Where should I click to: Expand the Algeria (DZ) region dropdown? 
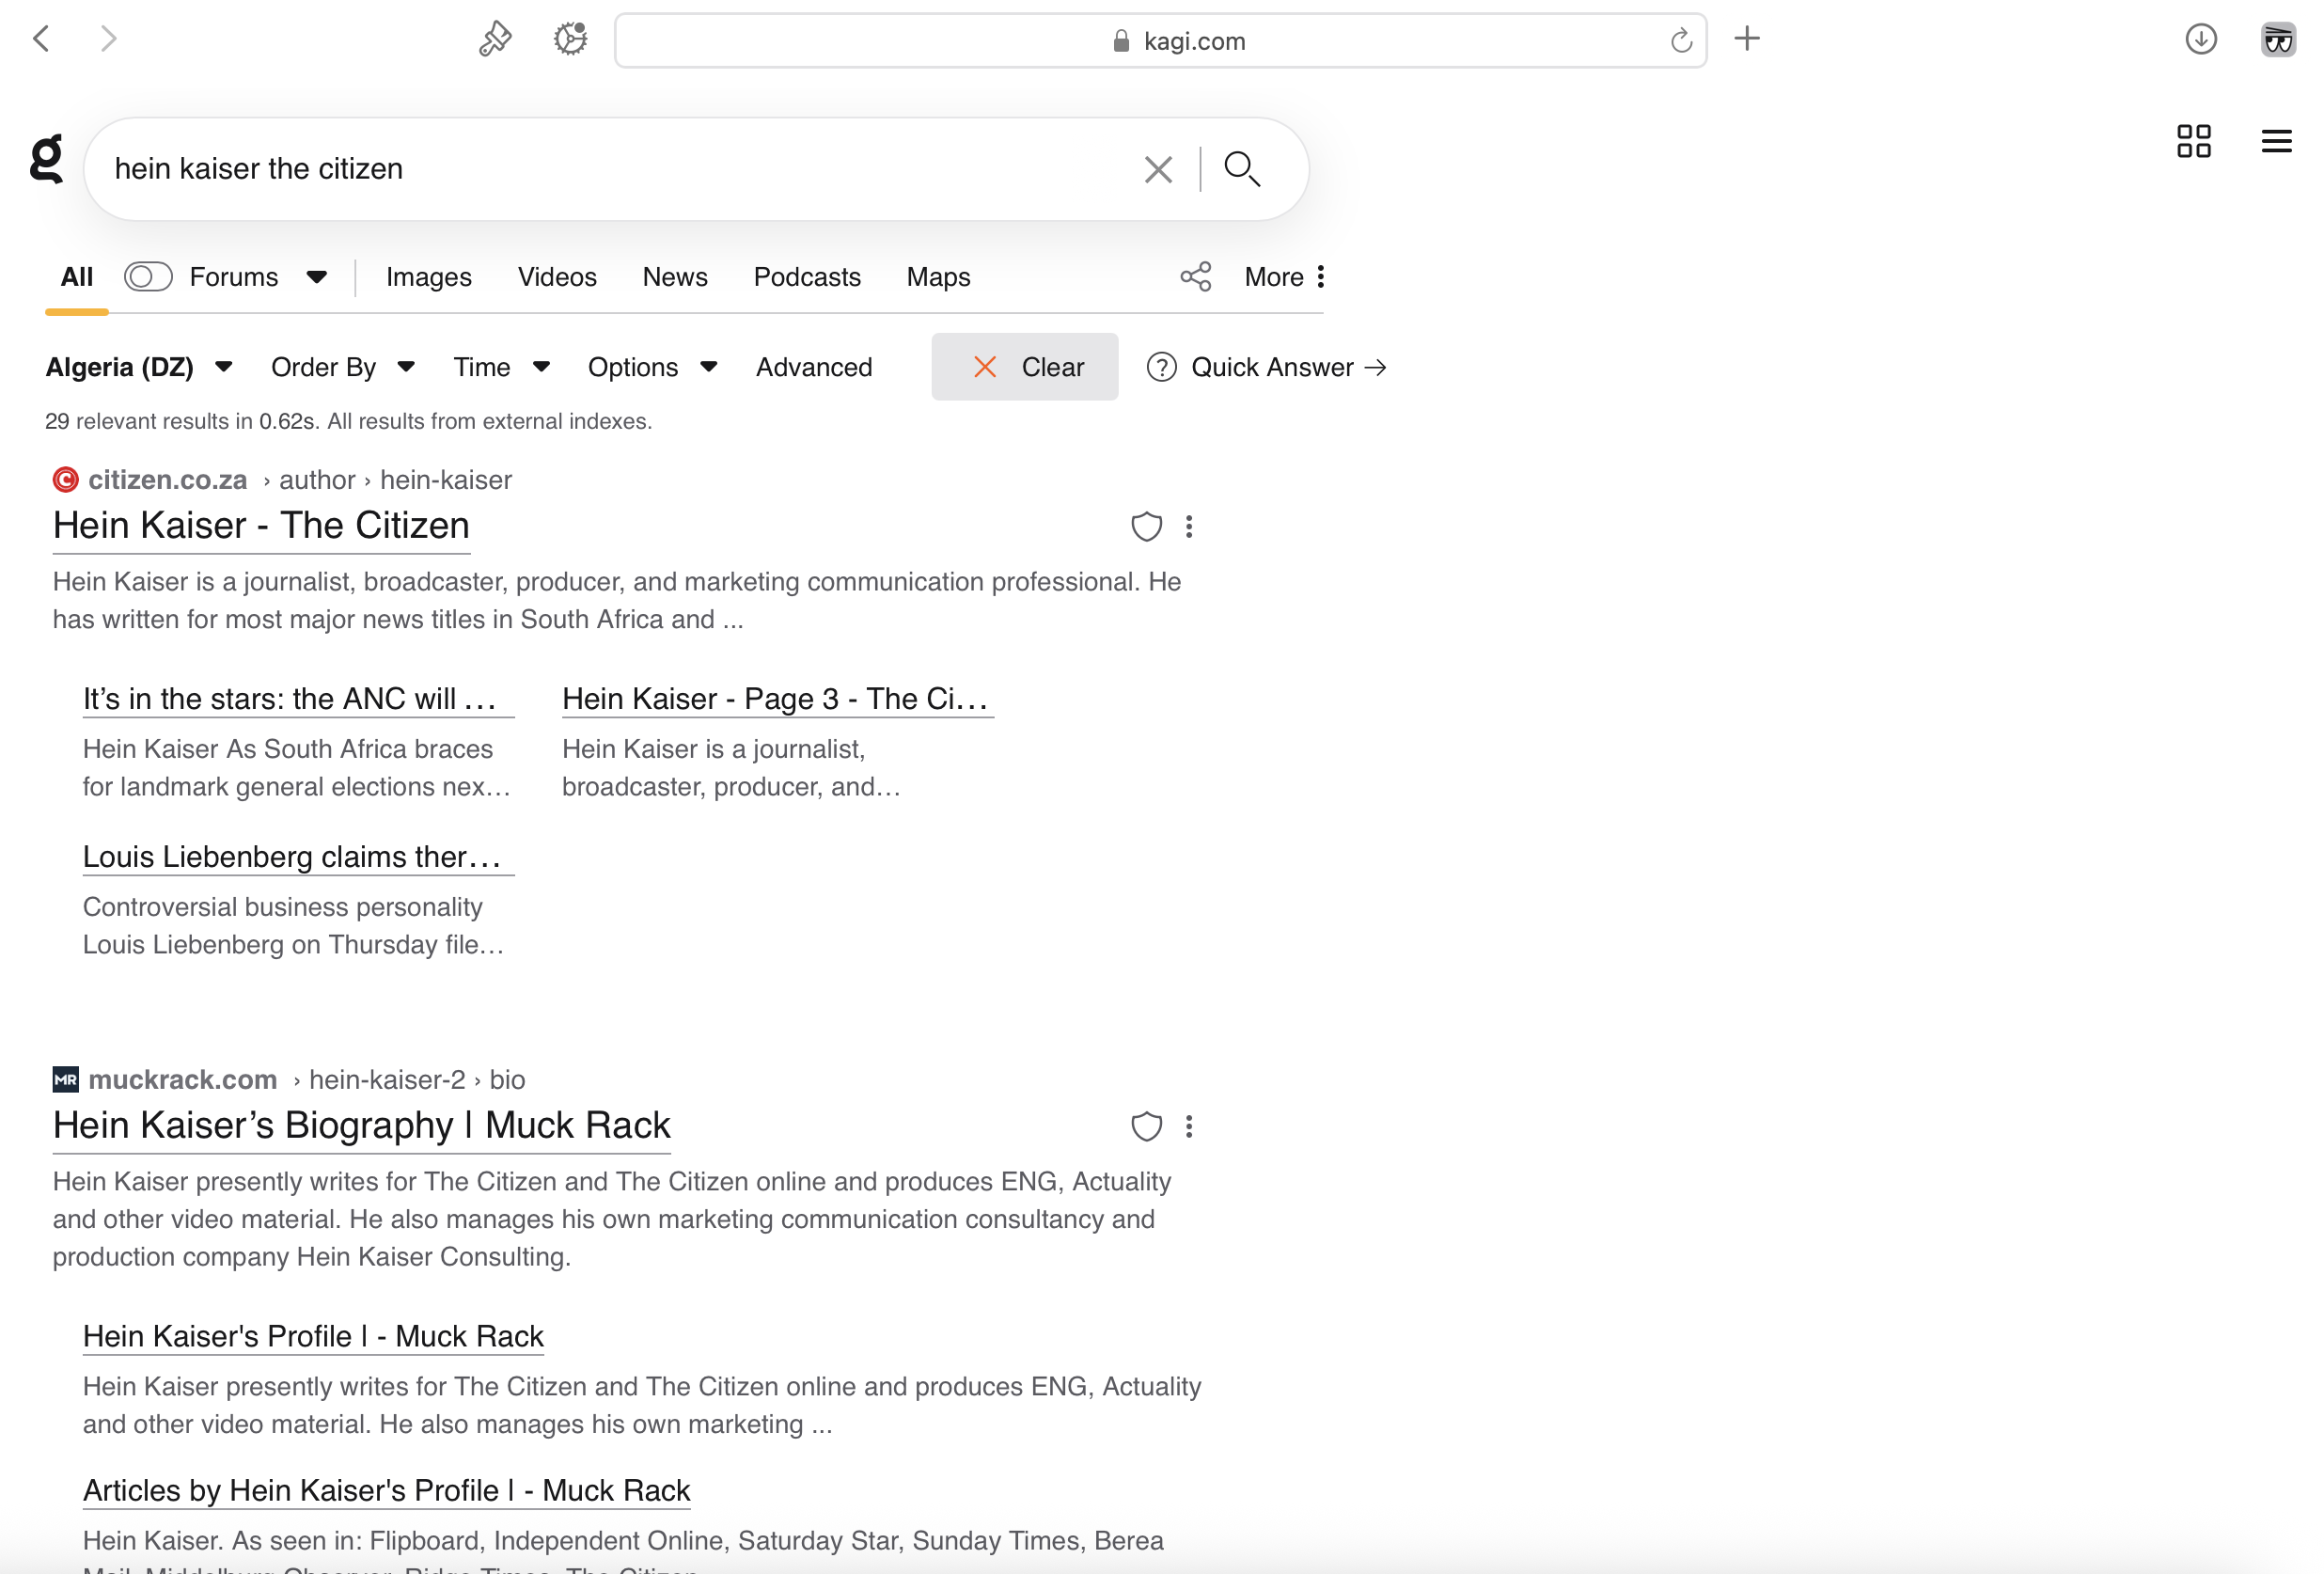pos(139,367)
